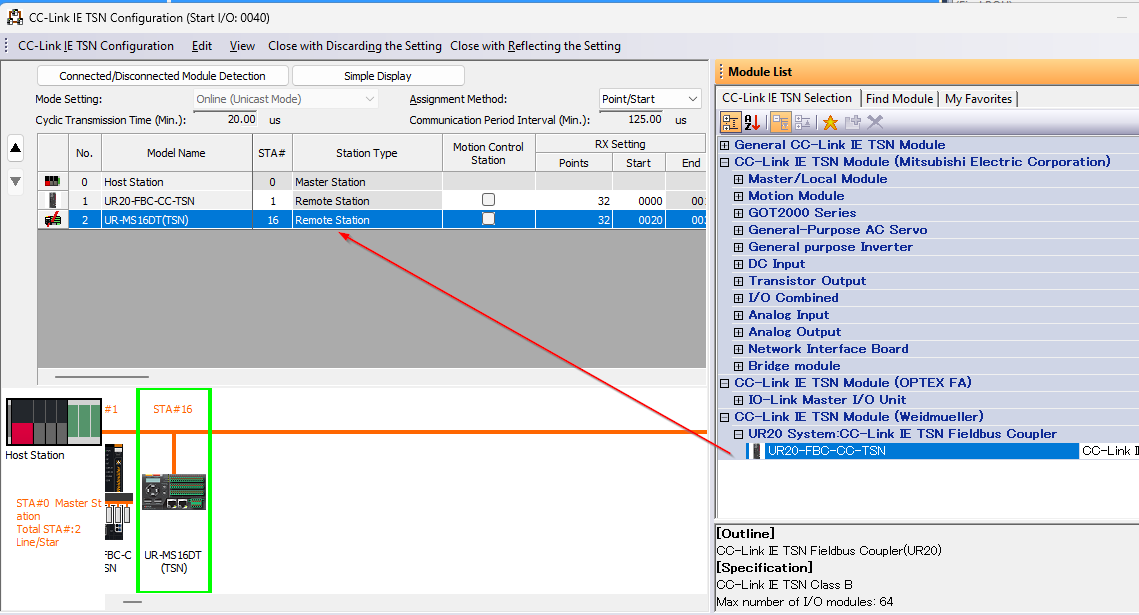This screenshot has height=615, width=1139.
Task: Click the diagram pane horizontal scrollbar
Action: click(x=132, y=602)
